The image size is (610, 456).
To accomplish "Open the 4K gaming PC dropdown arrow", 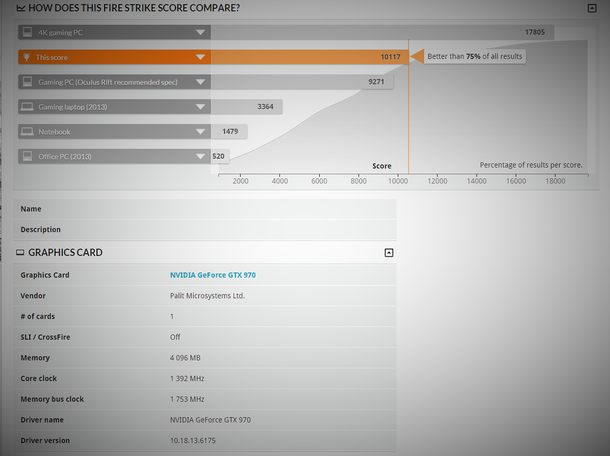I will click(x=200, y=32).
